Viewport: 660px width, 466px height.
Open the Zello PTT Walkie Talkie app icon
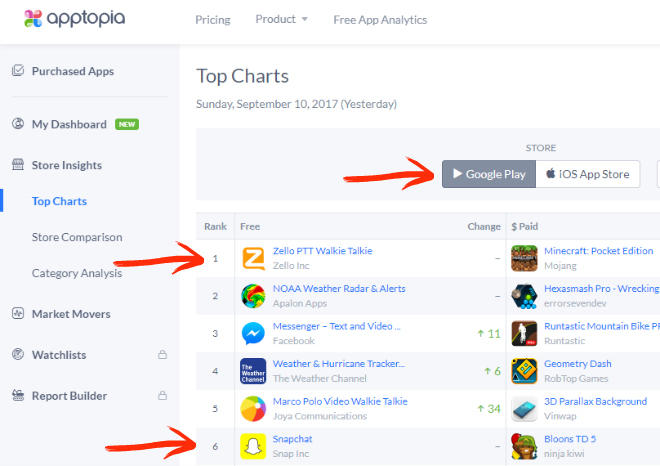pos(254,258)
